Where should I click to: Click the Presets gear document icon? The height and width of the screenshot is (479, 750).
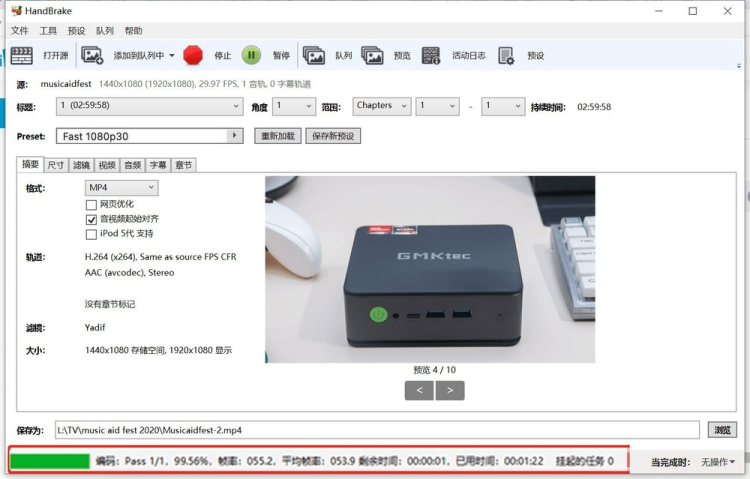click(506, 56)
